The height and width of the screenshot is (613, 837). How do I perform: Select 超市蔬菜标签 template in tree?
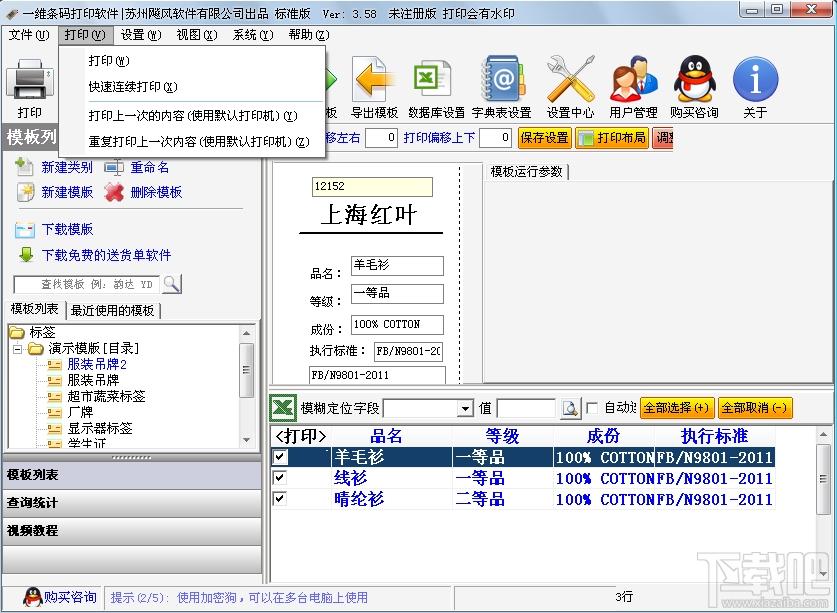point(106,396)
